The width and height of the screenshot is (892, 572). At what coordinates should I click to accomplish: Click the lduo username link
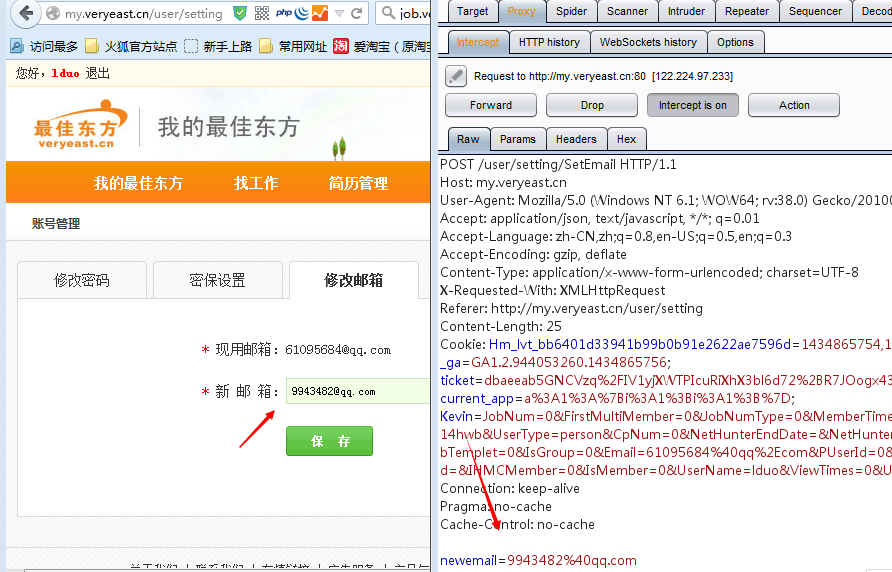point(65,73)
